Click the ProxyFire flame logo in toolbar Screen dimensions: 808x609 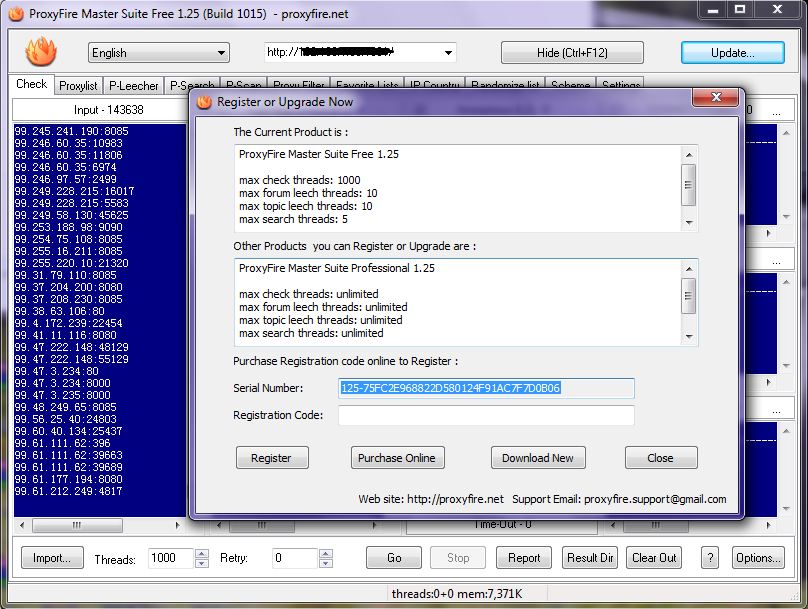point(41,52)
